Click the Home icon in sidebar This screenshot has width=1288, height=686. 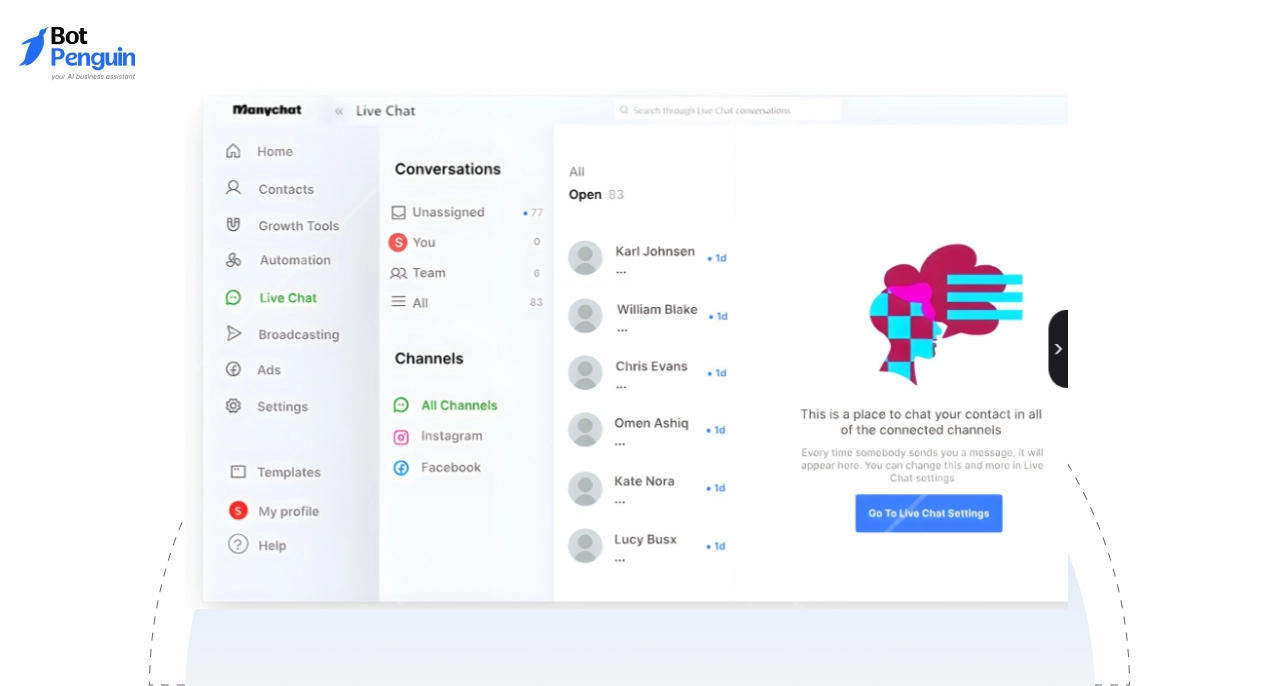click(x=233, y=151)
